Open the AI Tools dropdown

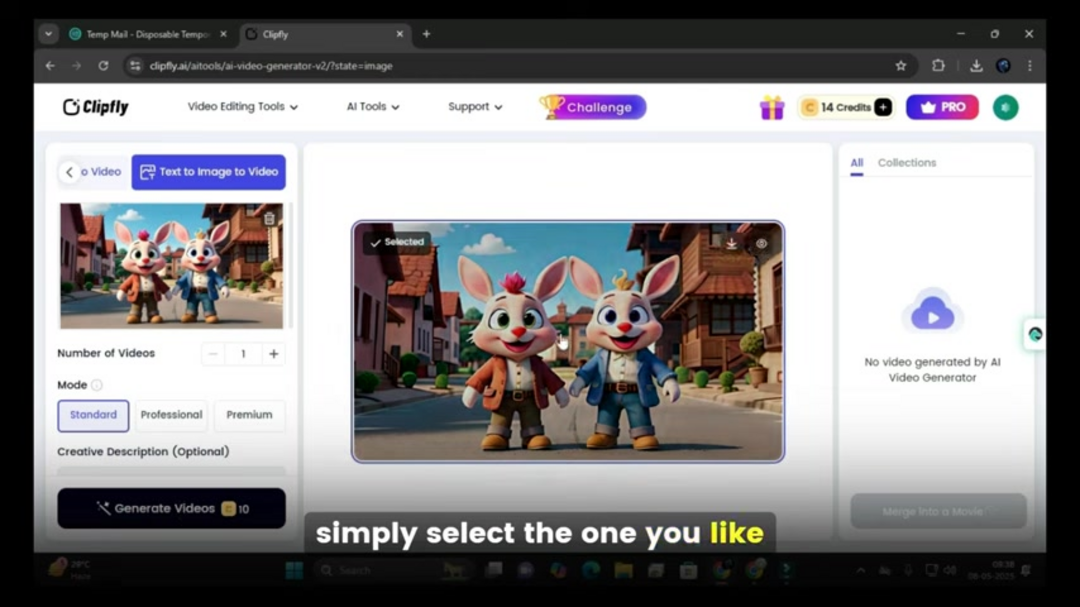click(372, 106)
